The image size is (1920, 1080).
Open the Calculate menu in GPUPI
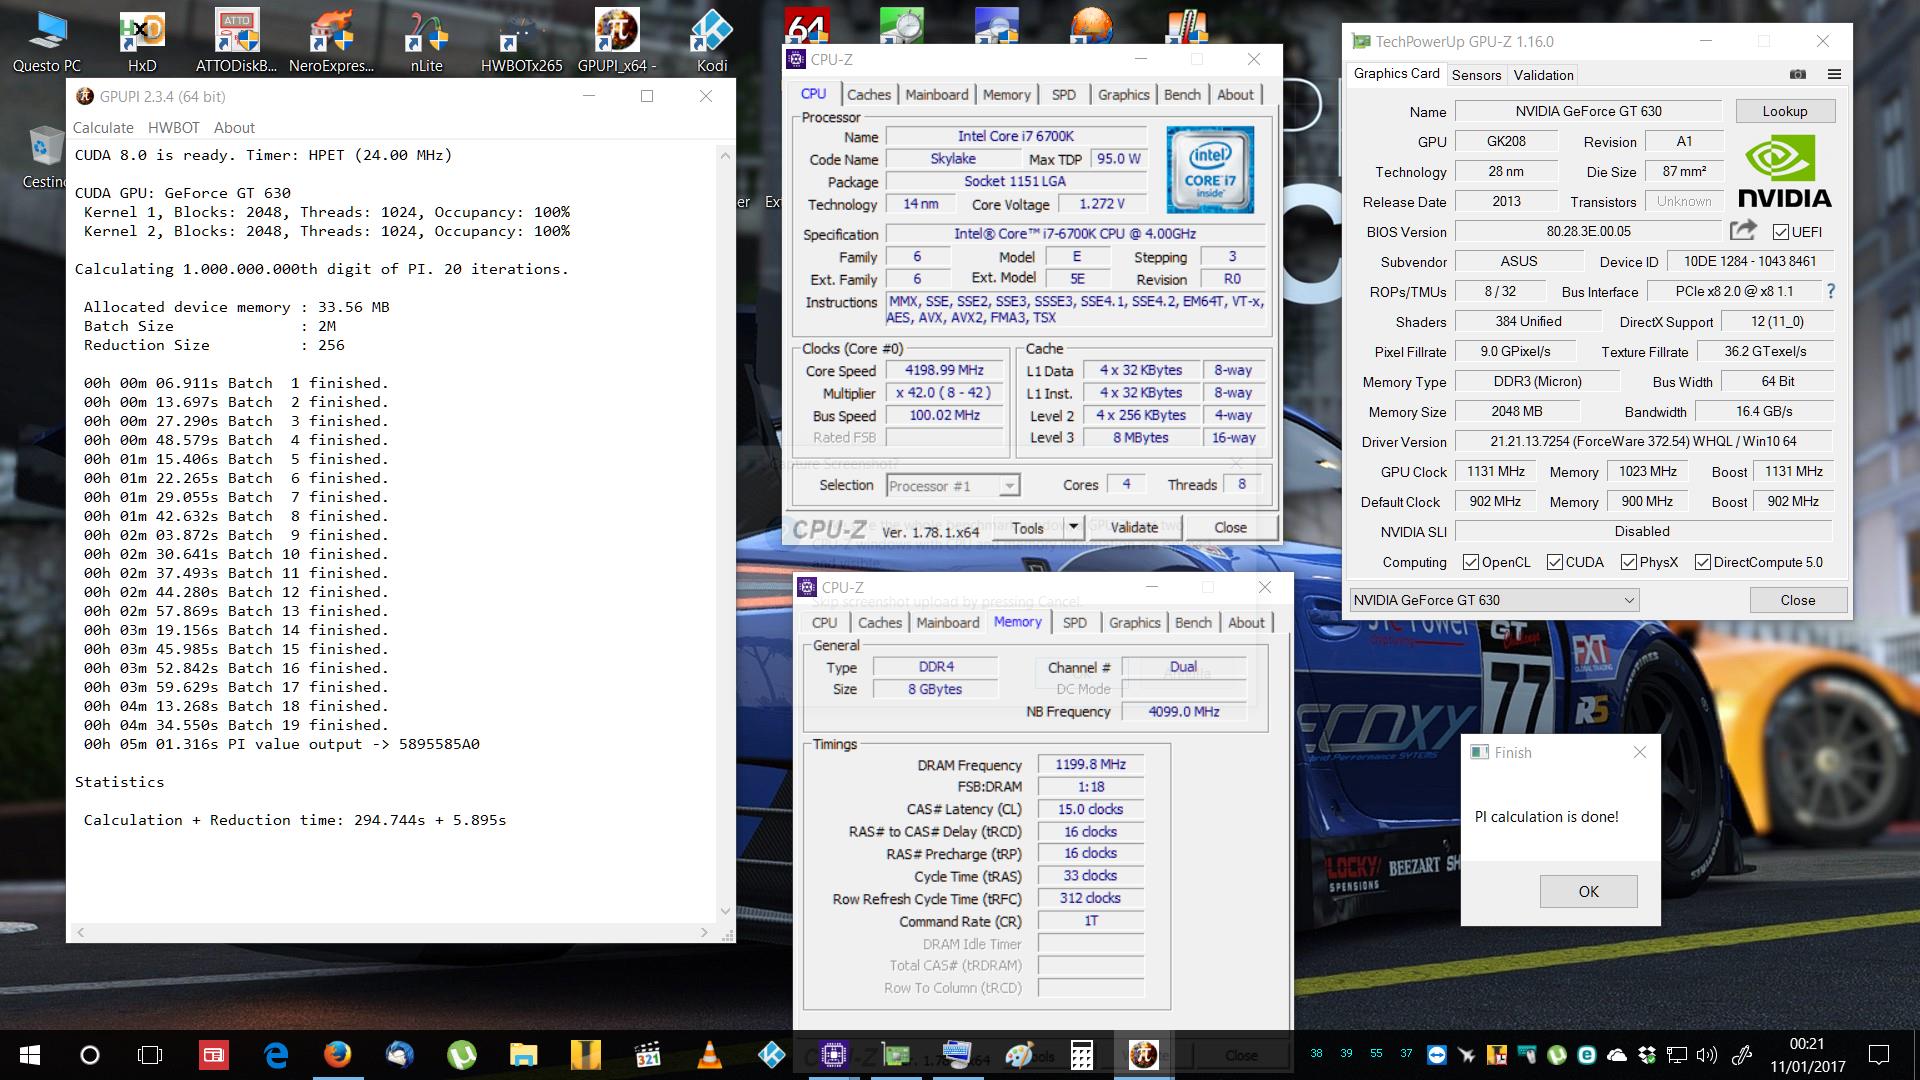103,127
